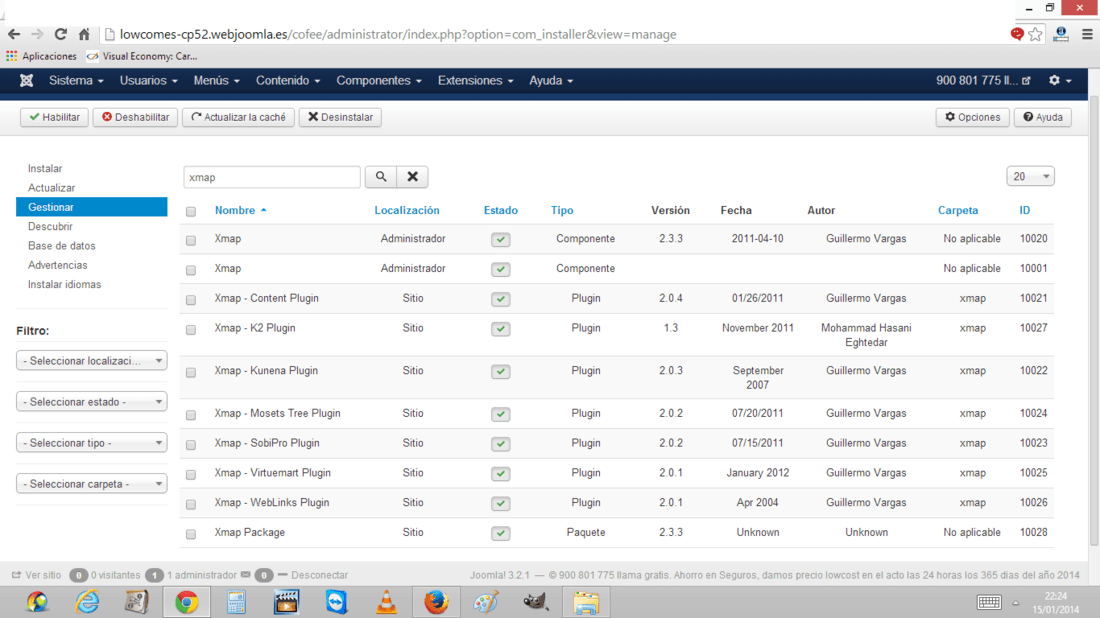Screen dimensions: 1100x618
Task: Toggle status of Xmap - SobiPro Plugin
Action: 500,443
